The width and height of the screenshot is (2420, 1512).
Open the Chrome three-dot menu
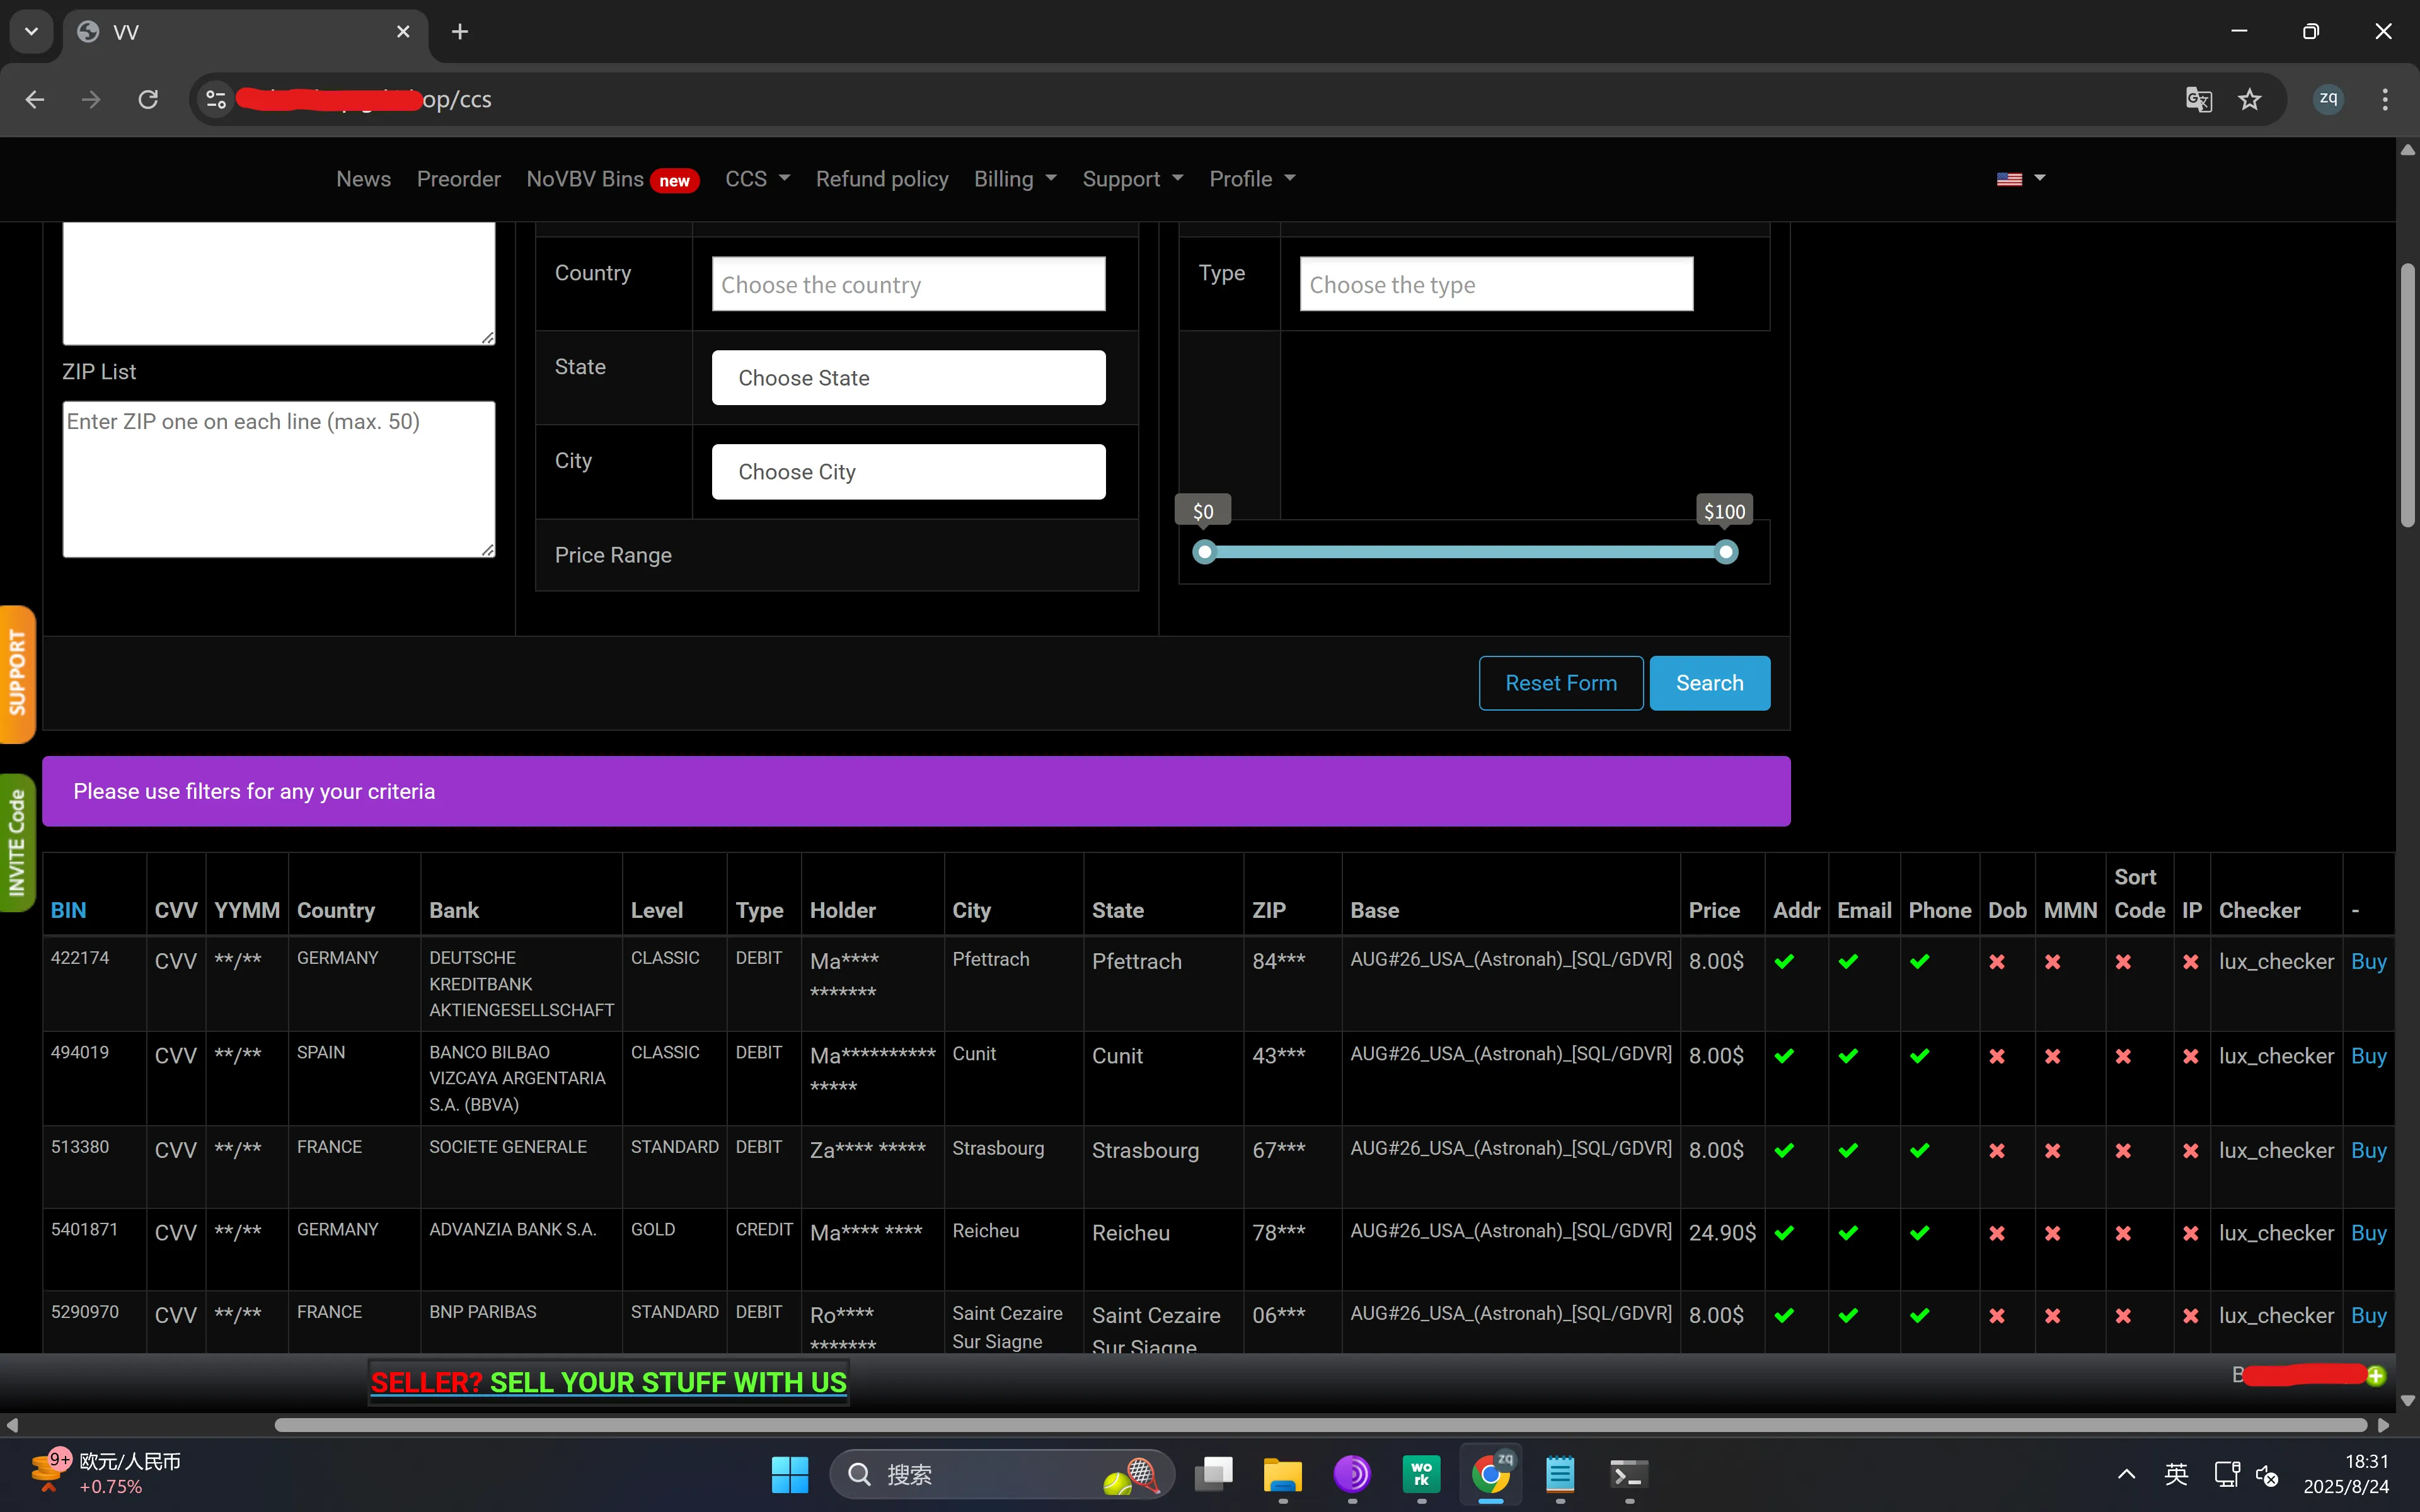tap(2385, 99)
